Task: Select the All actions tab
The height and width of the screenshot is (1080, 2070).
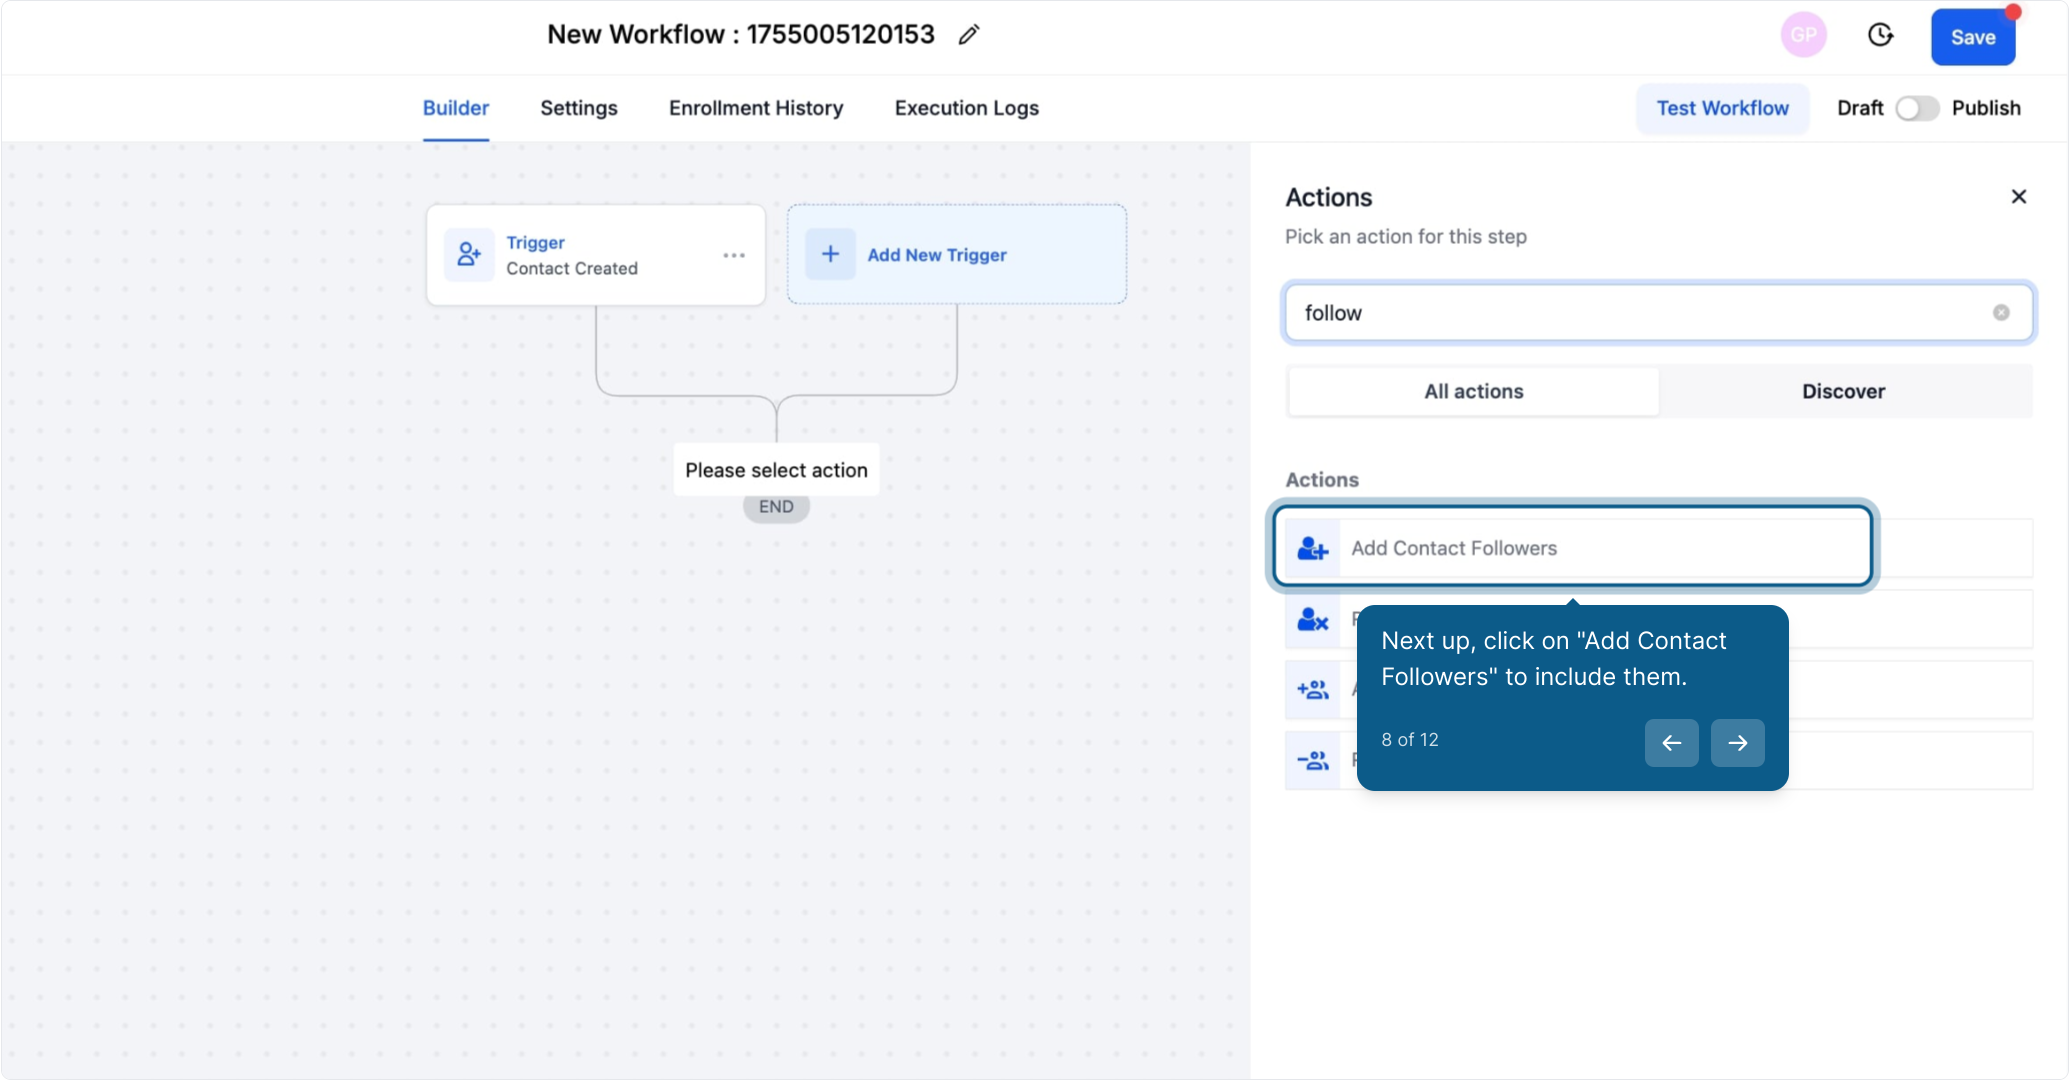Action: [1473, 391]
